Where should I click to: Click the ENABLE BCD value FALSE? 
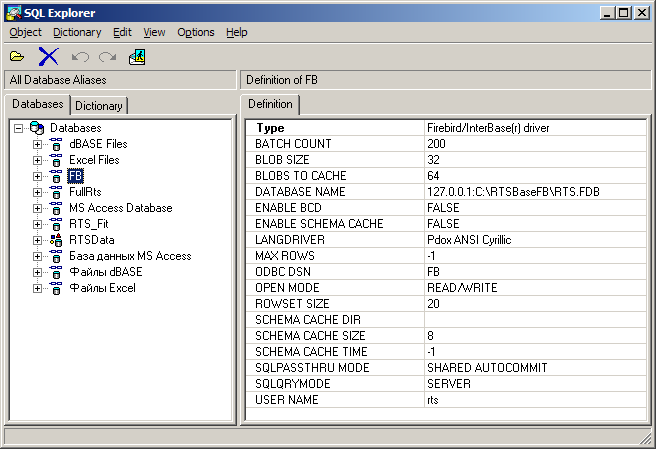coord(443,208)
